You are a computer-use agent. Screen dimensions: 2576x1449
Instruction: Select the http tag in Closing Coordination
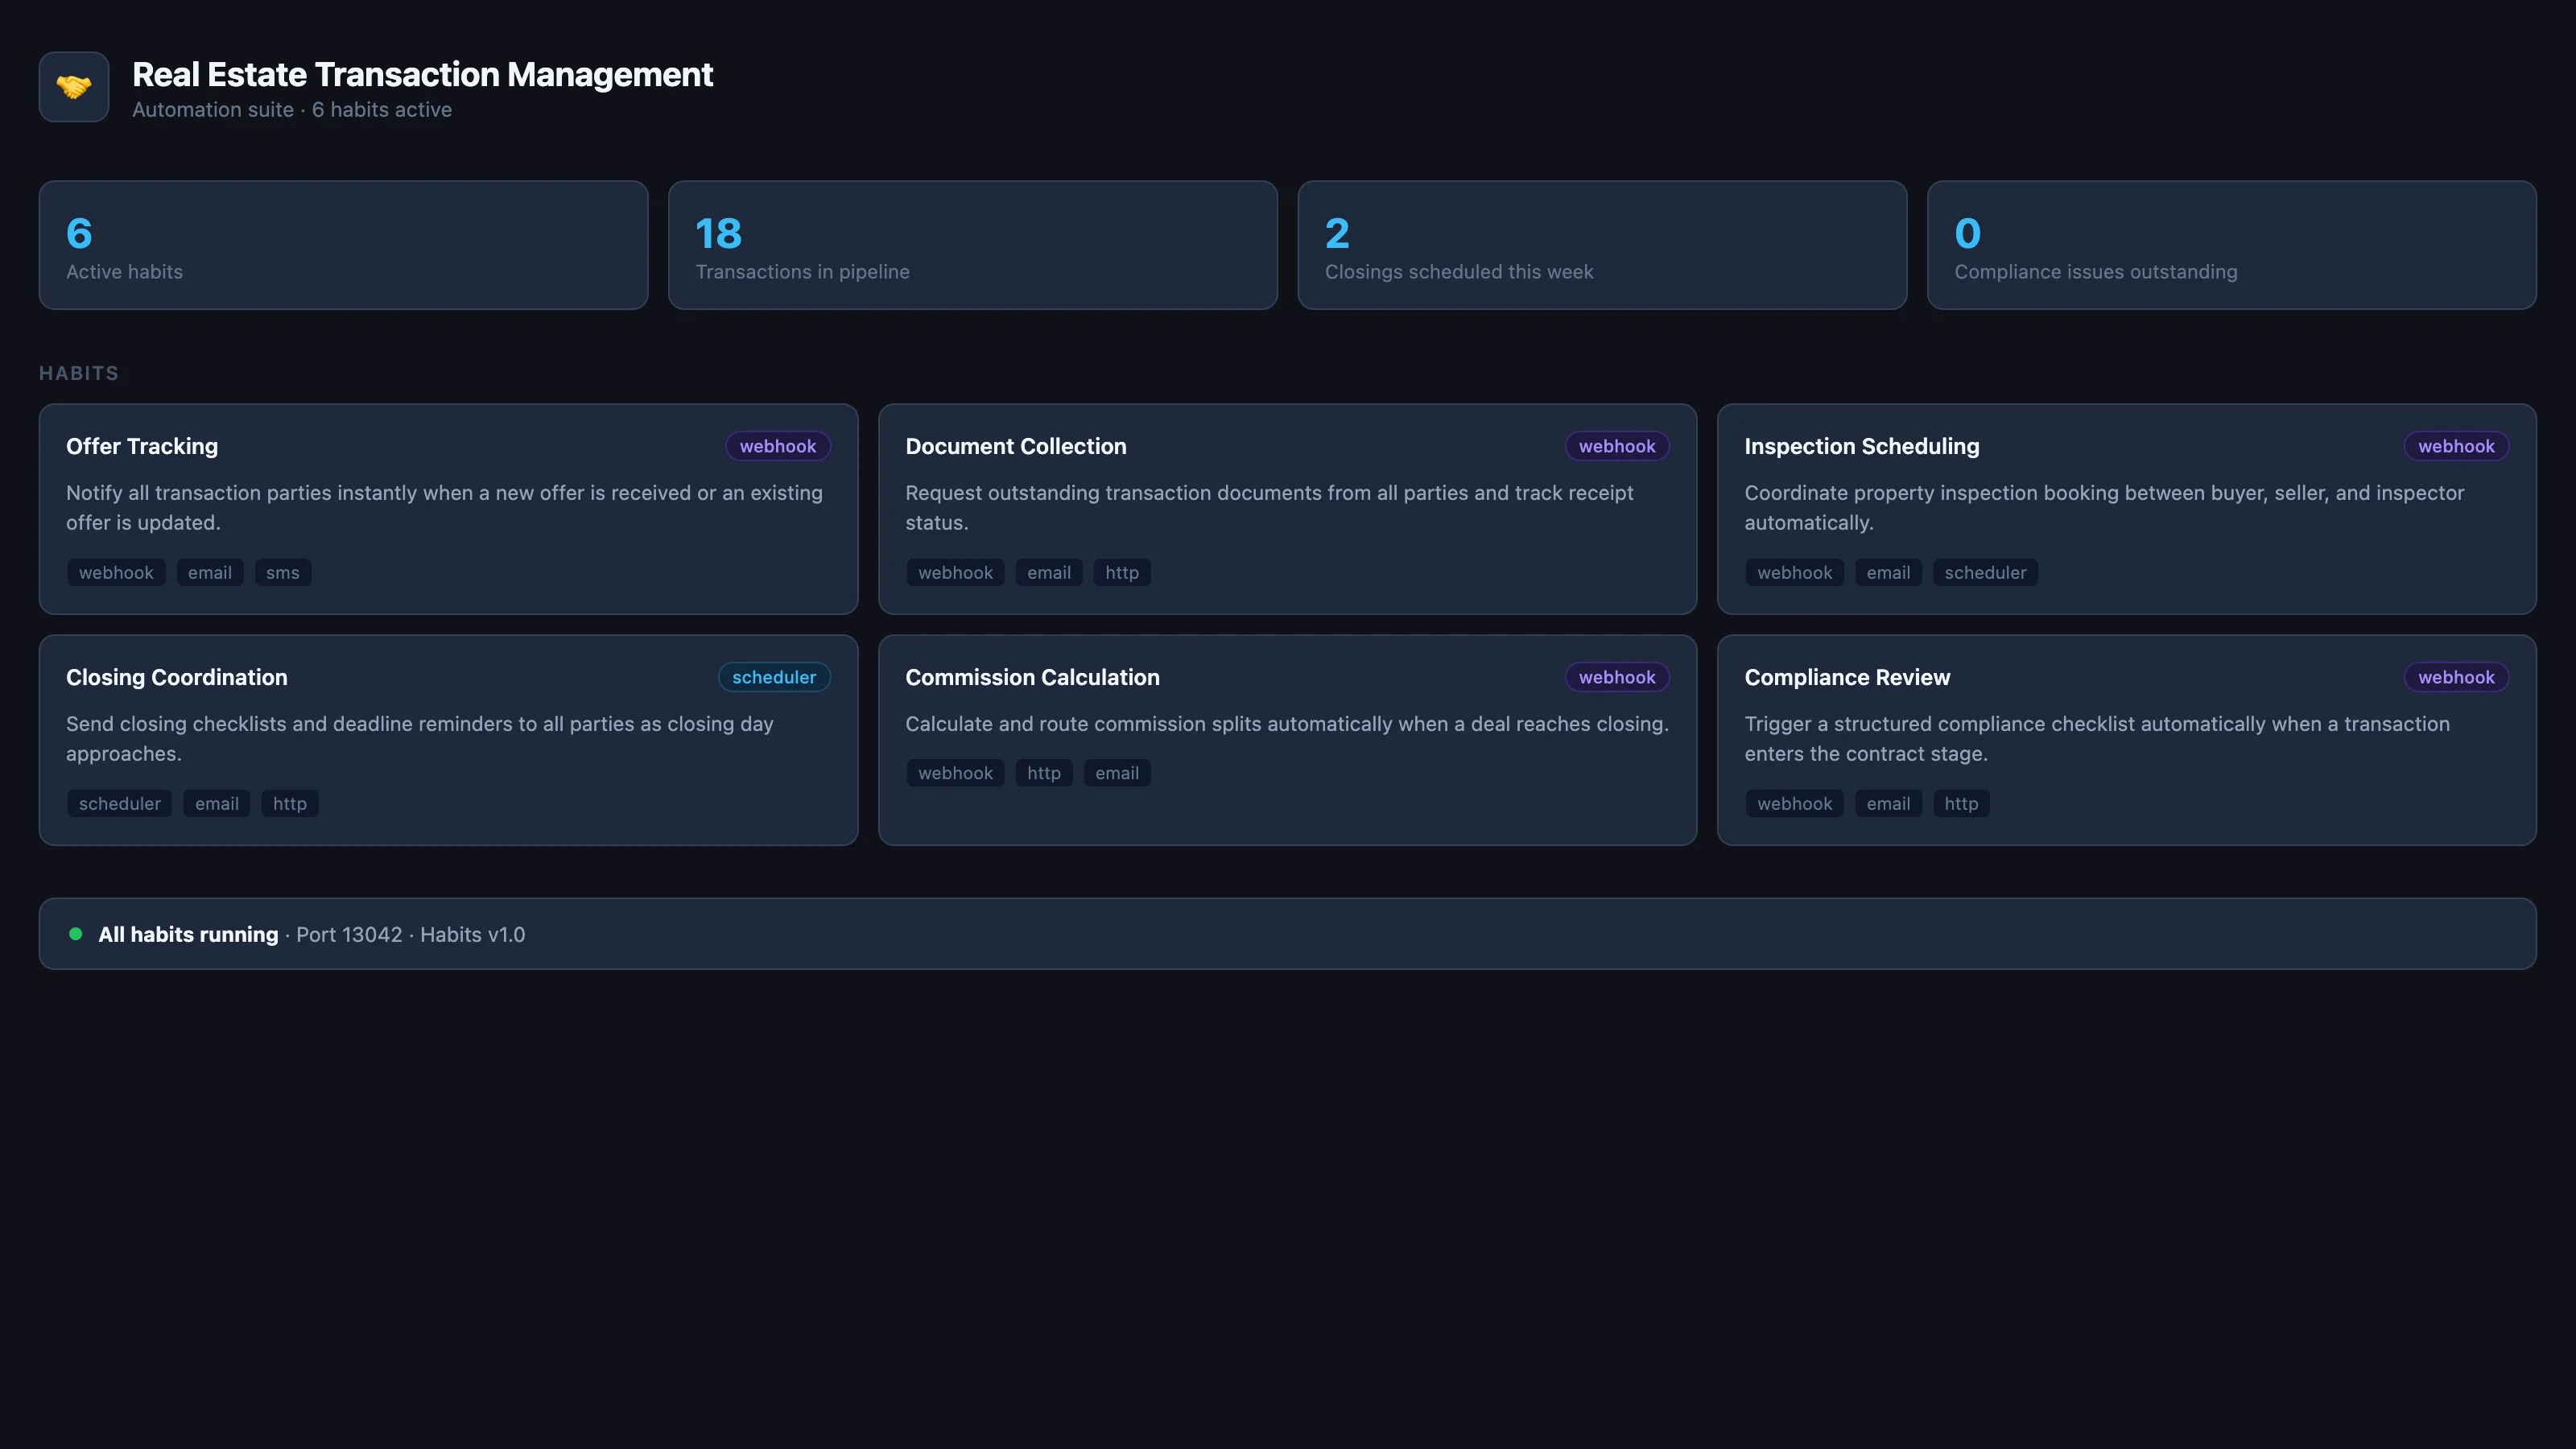(290, 804)
